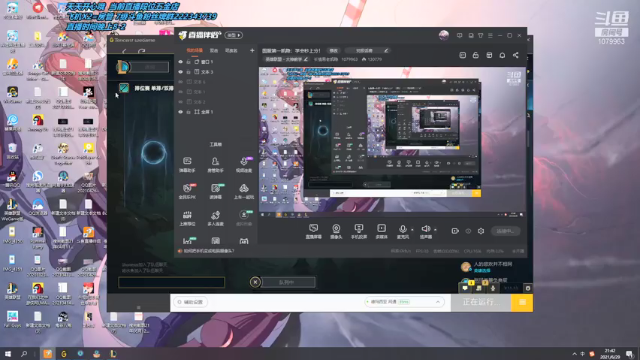Click the 队列中 queue button in League client
The image size is (640, 360).
point(289,282)
